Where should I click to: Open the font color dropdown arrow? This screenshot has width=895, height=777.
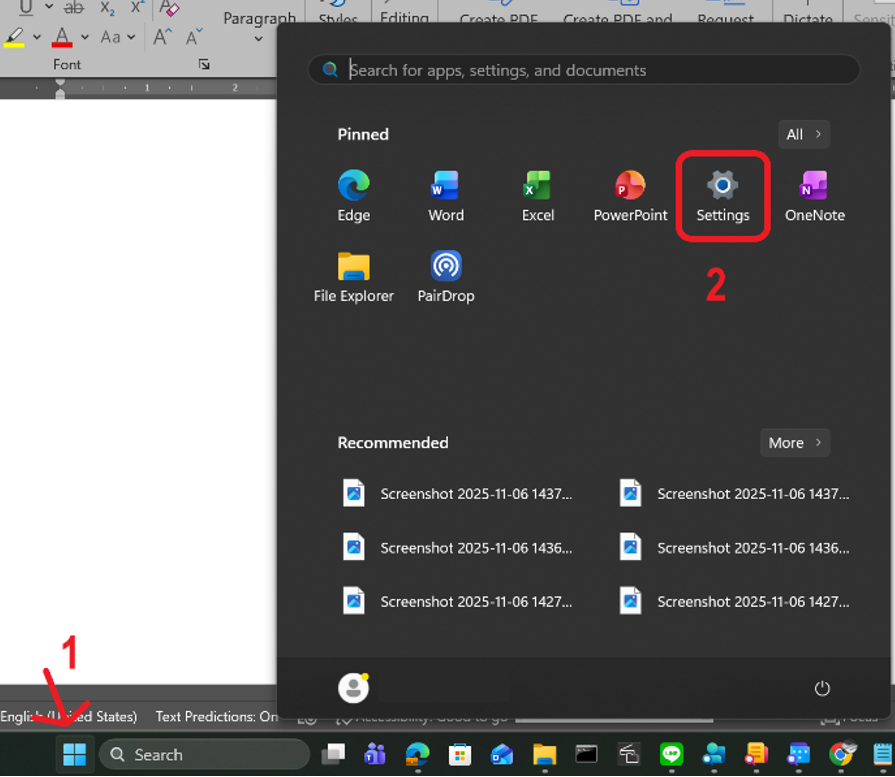[x=85, y=38]
